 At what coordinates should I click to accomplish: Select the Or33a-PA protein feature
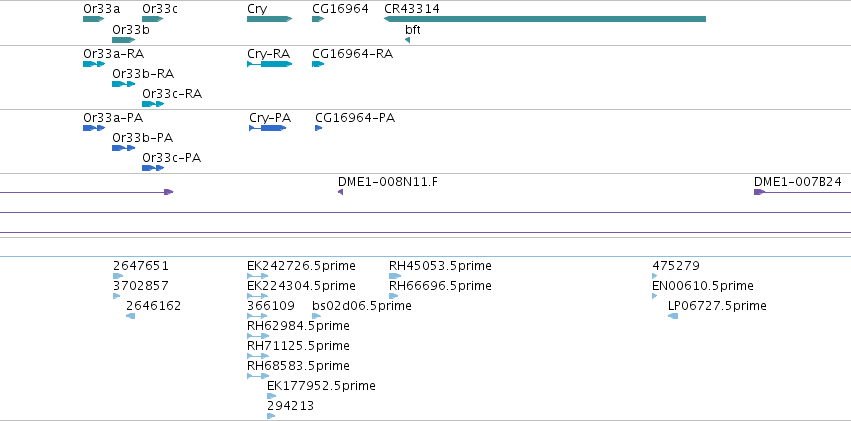(94, 128)
